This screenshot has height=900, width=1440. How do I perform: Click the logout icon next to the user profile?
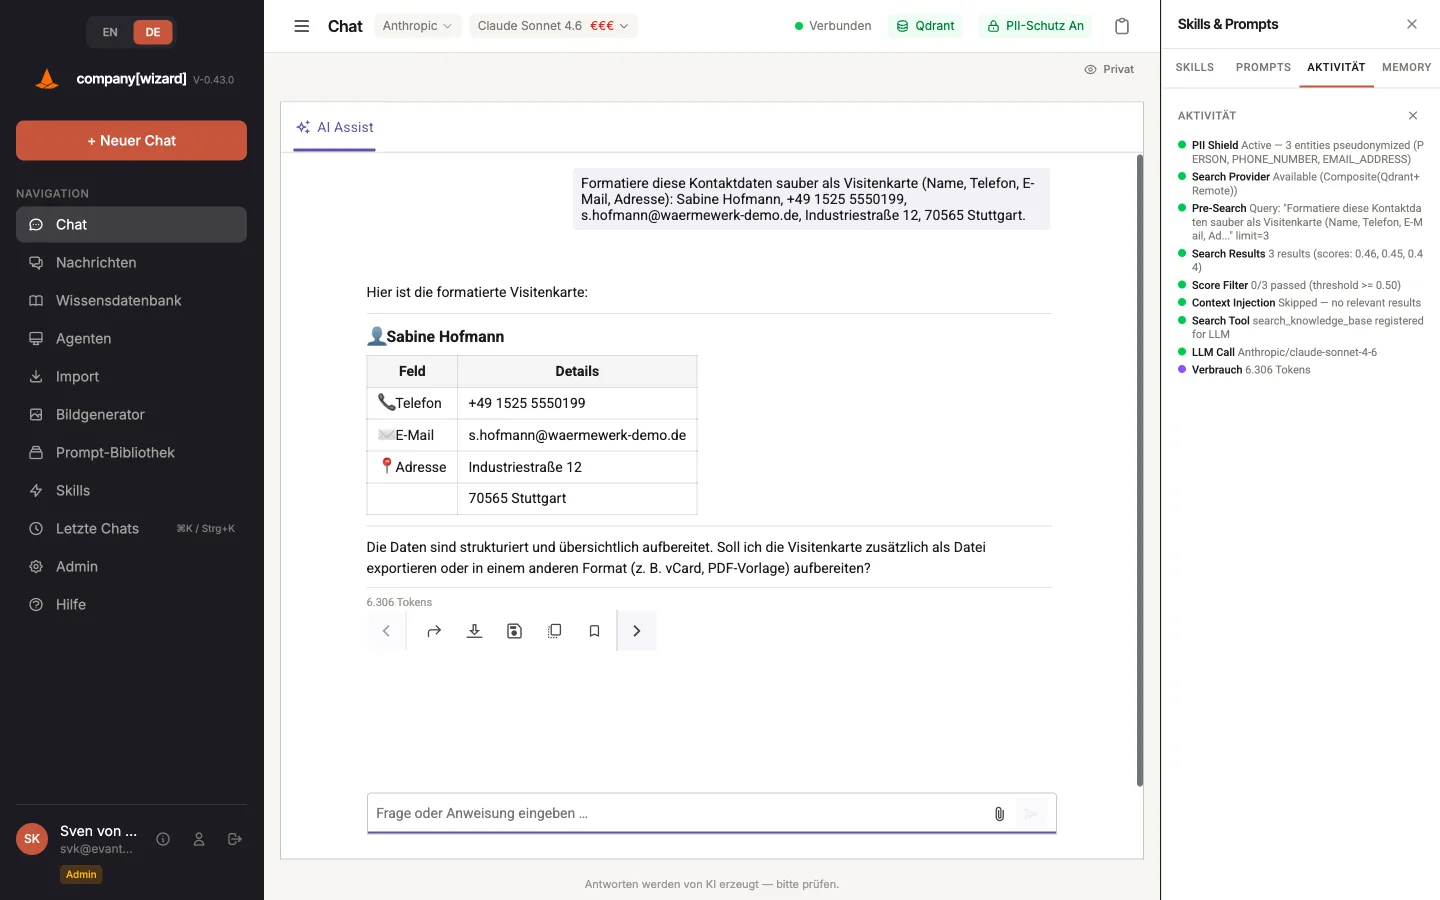(x=235, y=839)
